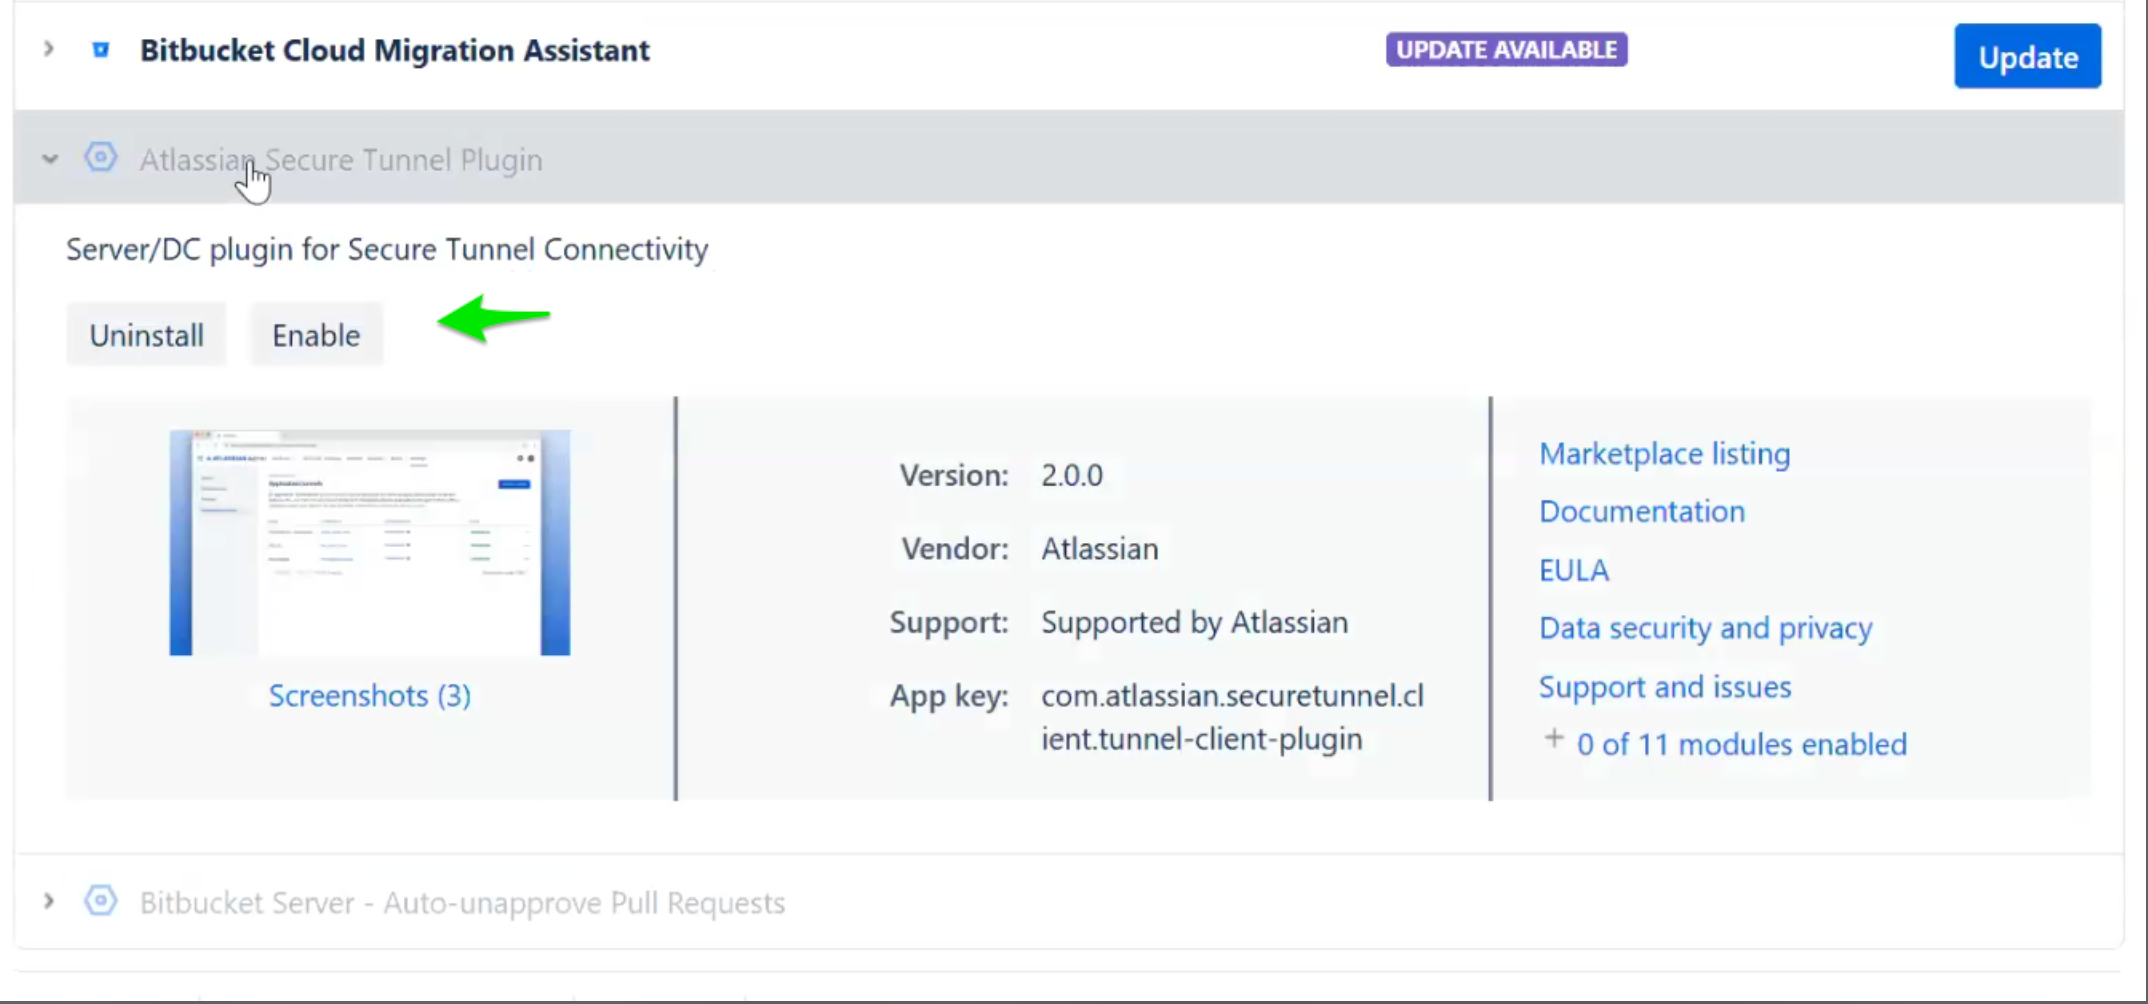Click the Atlassian Secure Tunnel Plugin icon

pos(100,158)
